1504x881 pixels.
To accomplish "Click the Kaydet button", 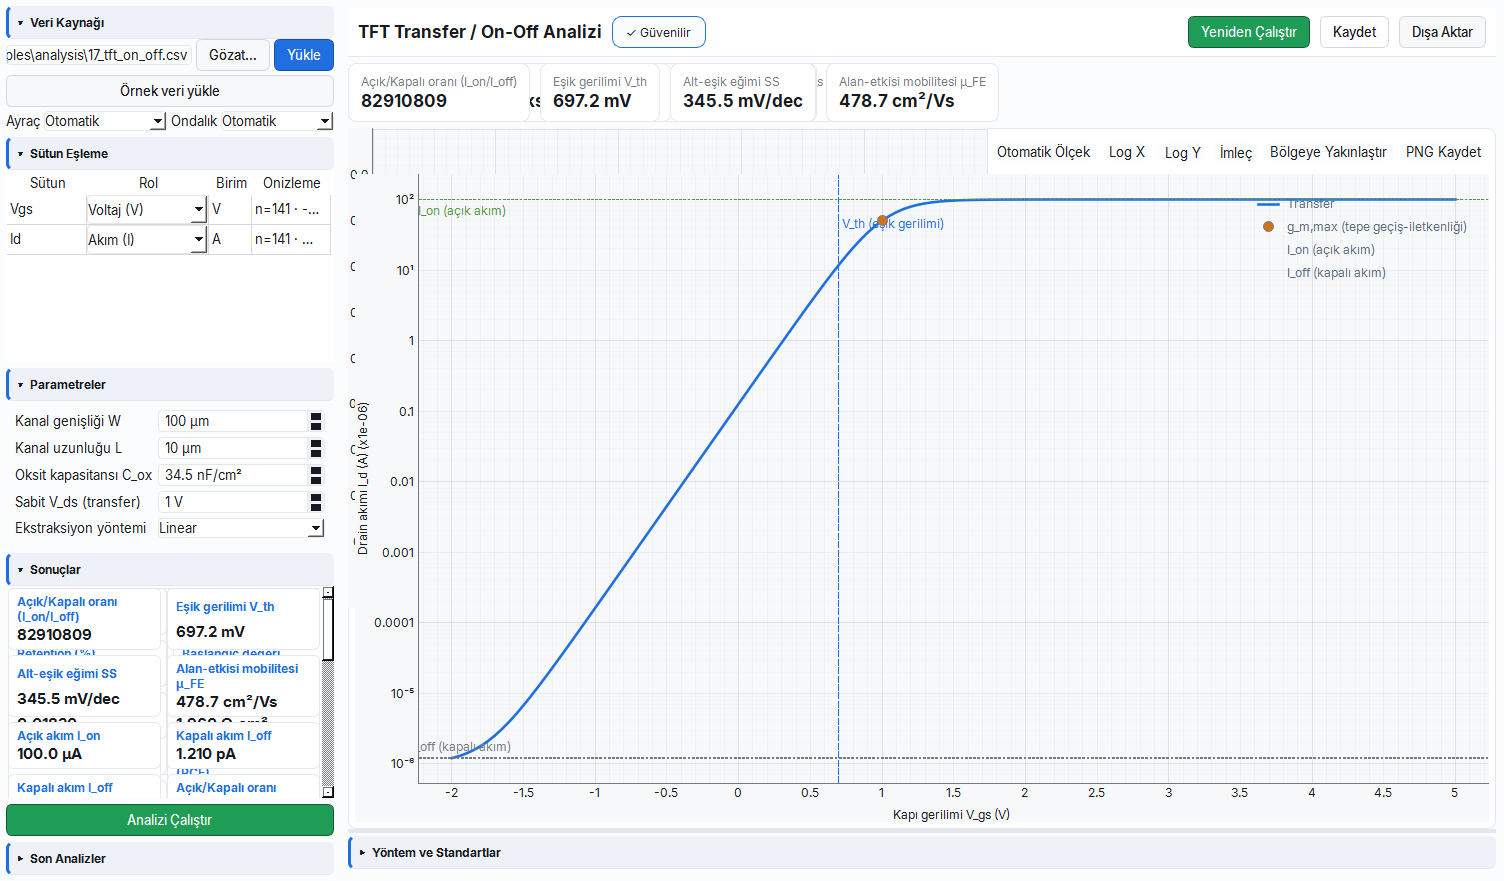I will point(1354,32).
